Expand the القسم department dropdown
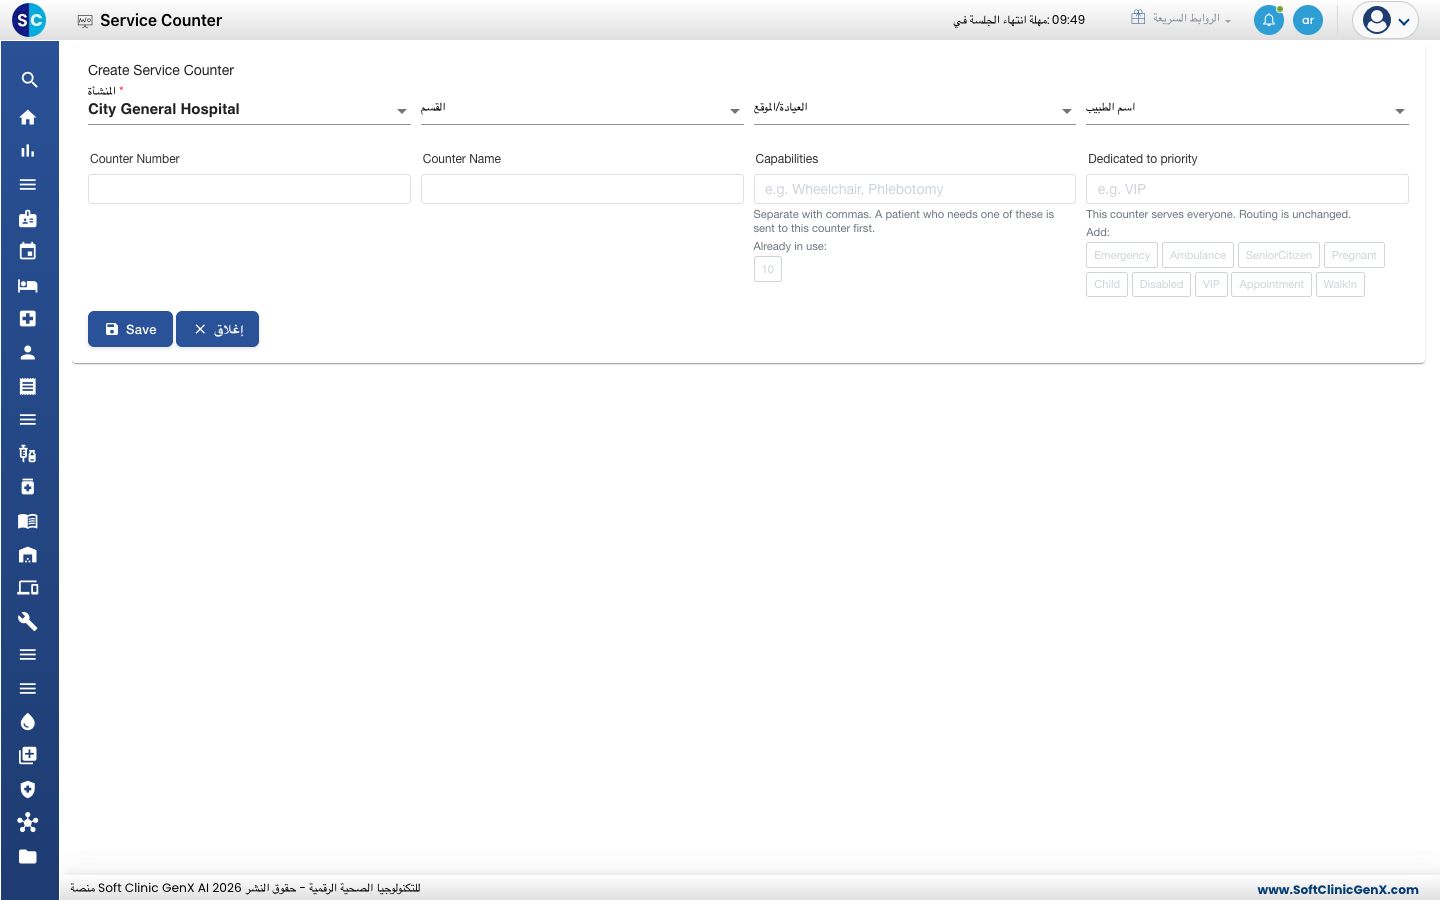Image resolution: width=1440 pixels, height=900 pixels. (582, 109)
